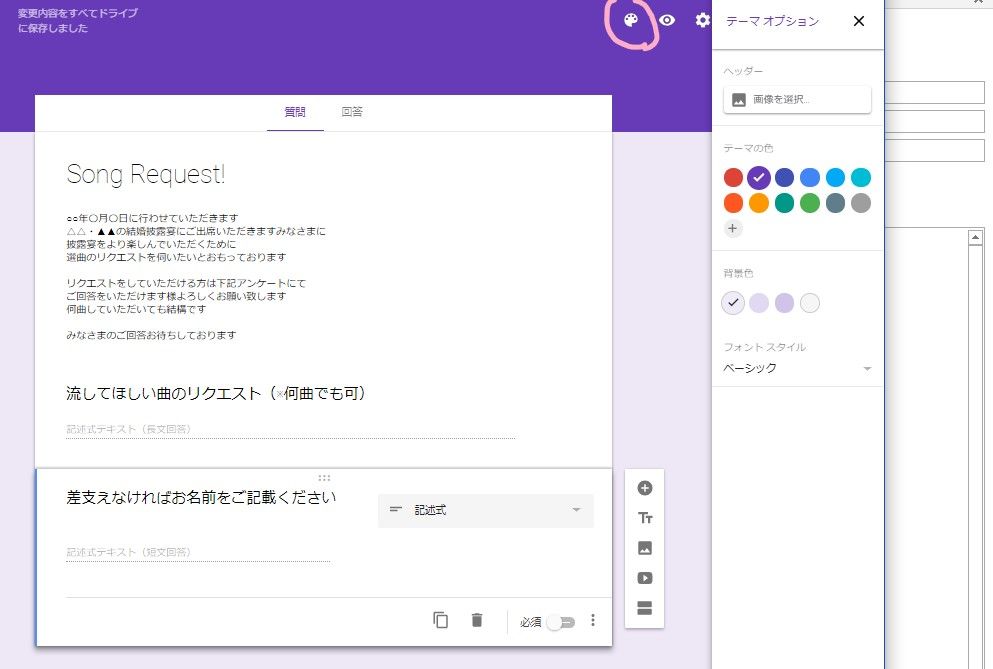The width and height of the screenshot is (993, 669).
Task: Insert an image from side toolbar
Action: (x=645, y=548)
